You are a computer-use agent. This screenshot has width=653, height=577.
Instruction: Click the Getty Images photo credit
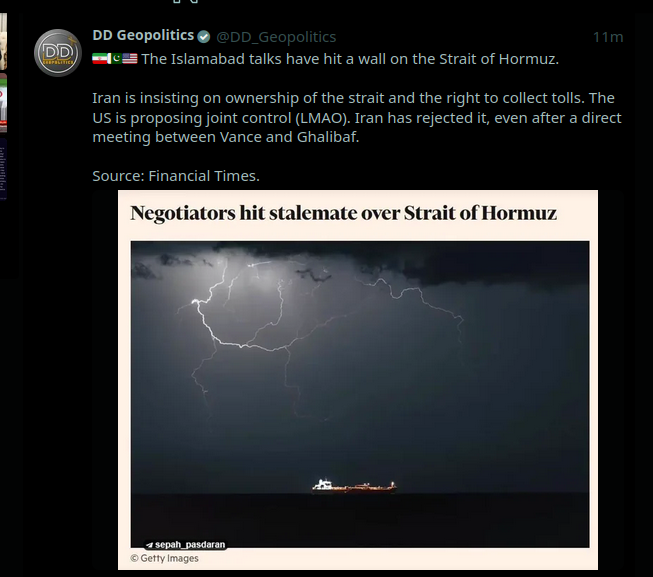(165, 558)
